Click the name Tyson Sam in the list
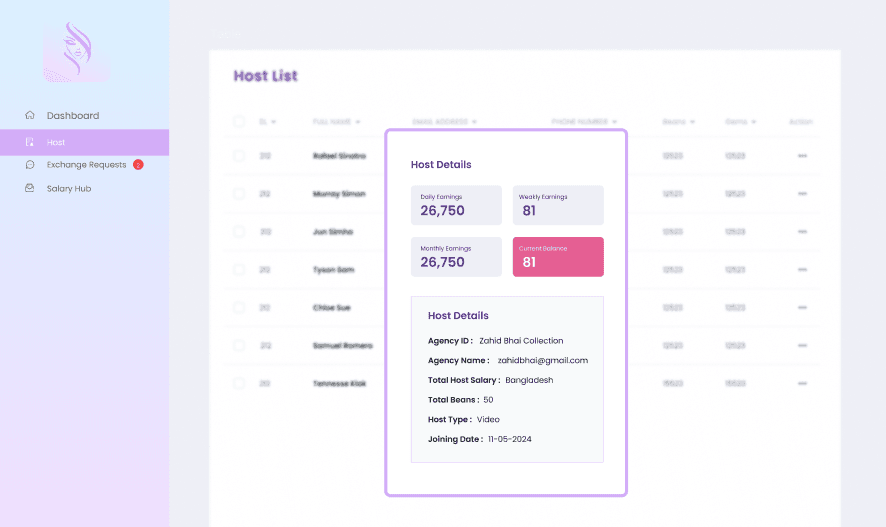This screenshot has height=527, width=886. [333, 269]
